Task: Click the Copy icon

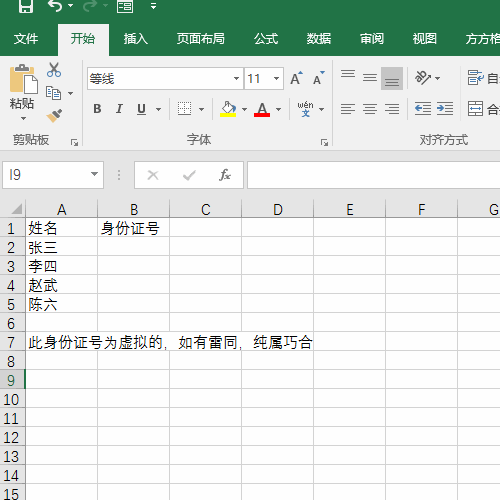Action: (x=53, y=93)
